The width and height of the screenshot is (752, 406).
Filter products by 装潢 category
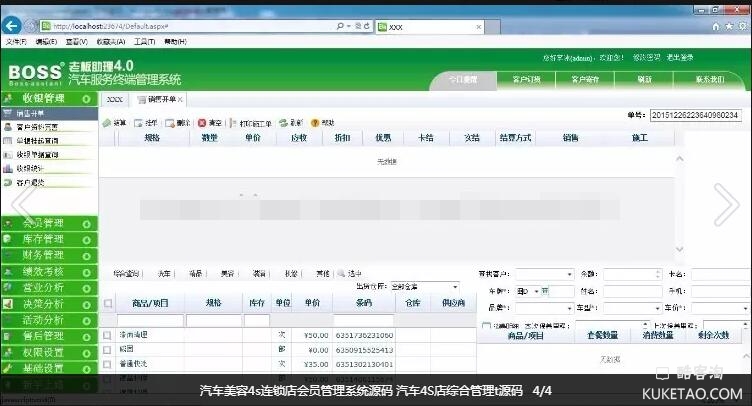259,274
